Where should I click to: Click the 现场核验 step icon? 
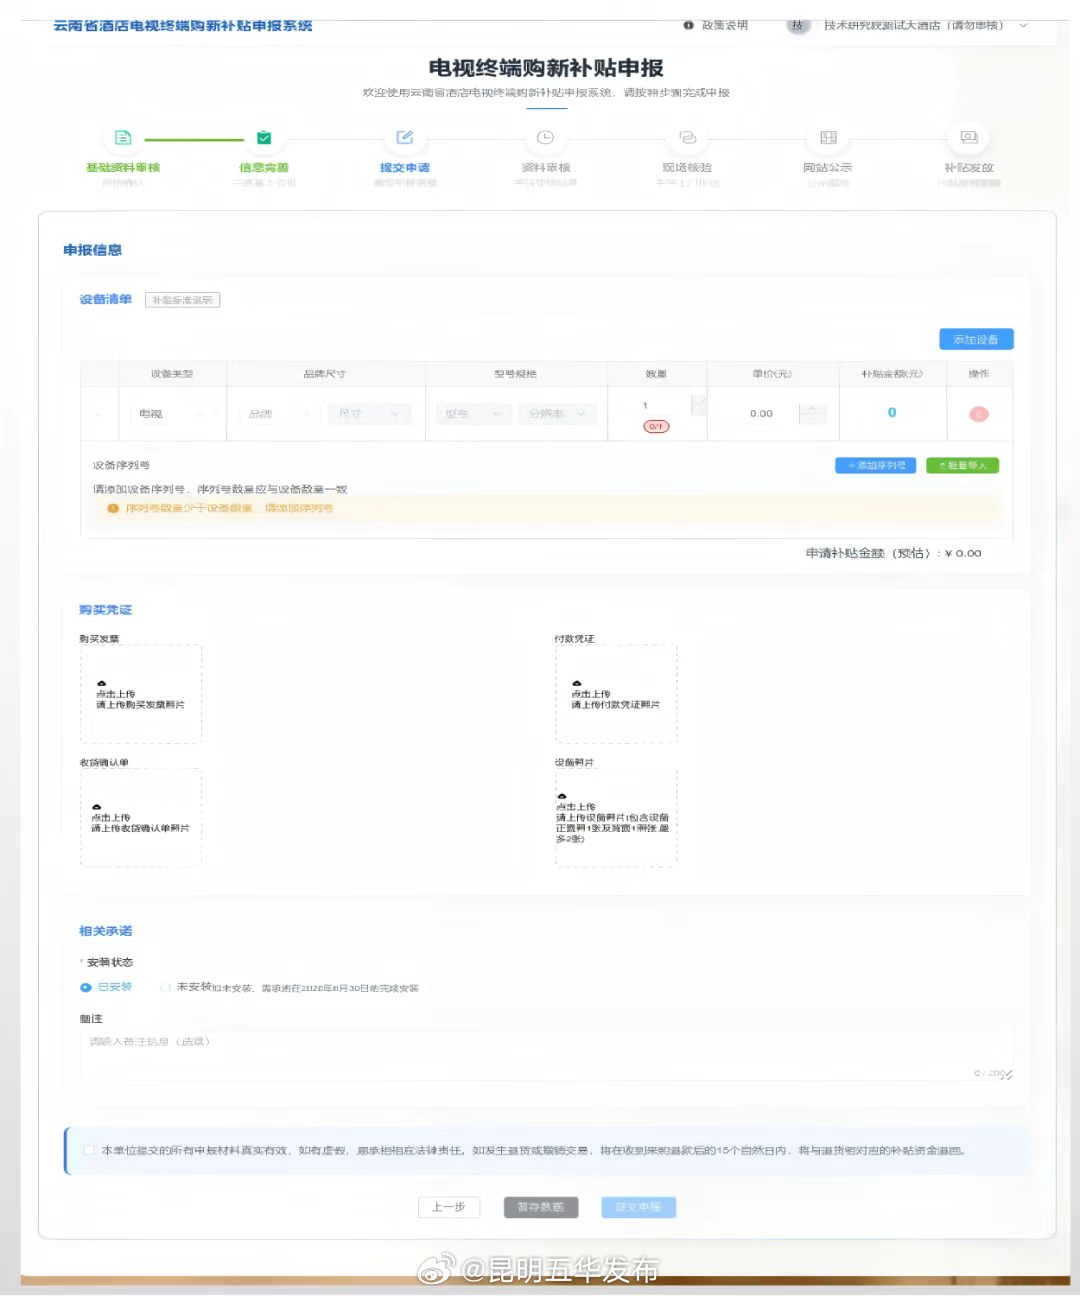[x=687, y=138]
